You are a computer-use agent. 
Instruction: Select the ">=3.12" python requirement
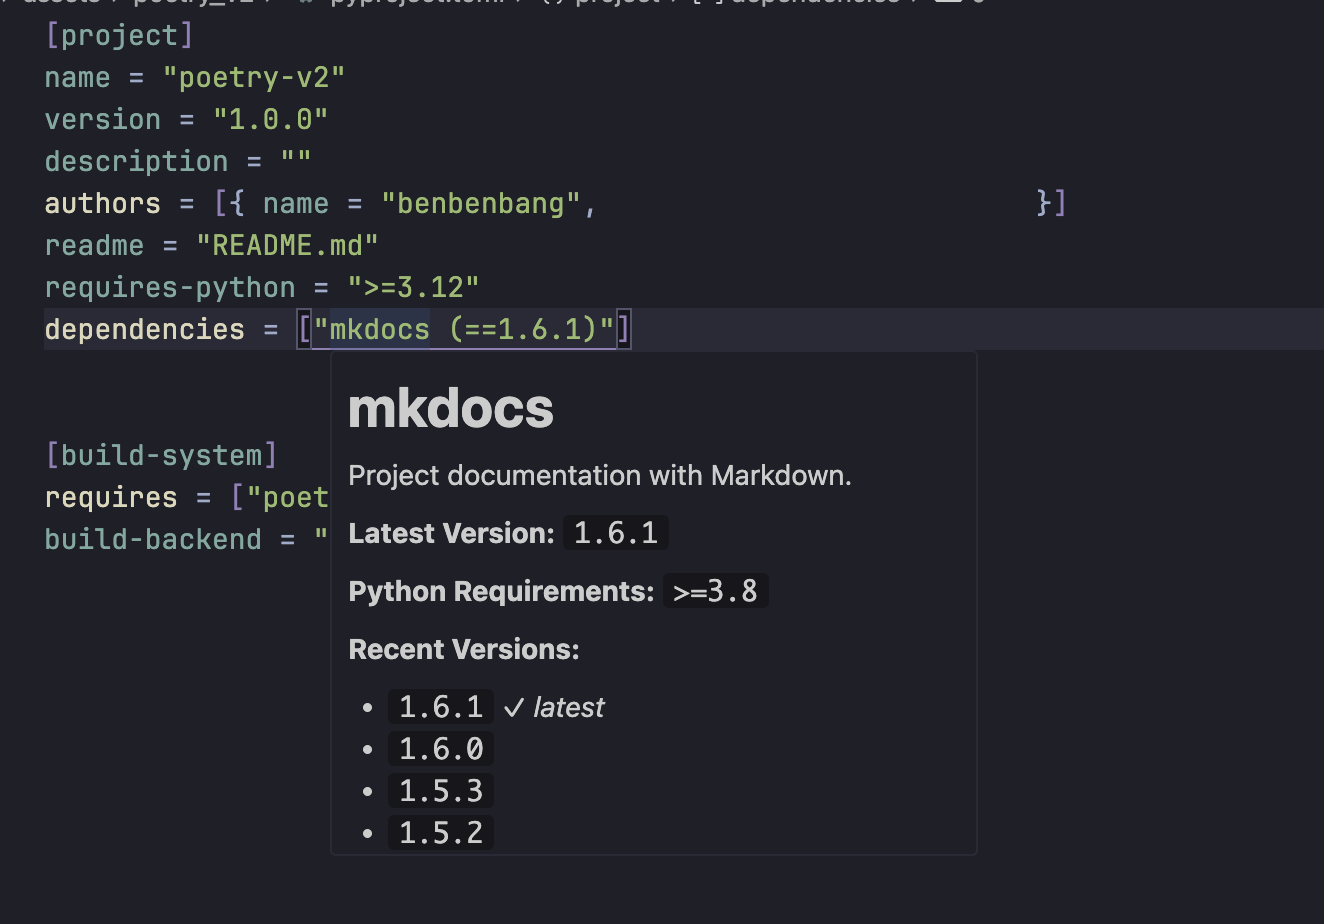pyautogui.click(x=413, y=287)
